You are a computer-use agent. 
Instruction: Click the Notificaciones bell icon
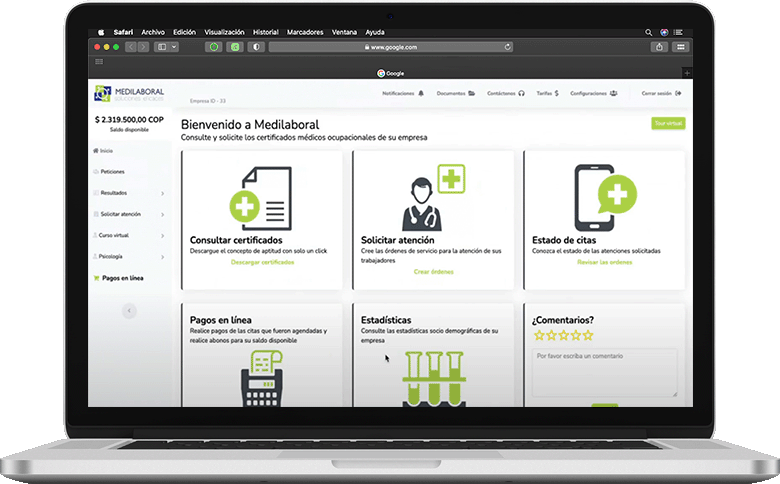pyautogui.click(x=421, y=93)
